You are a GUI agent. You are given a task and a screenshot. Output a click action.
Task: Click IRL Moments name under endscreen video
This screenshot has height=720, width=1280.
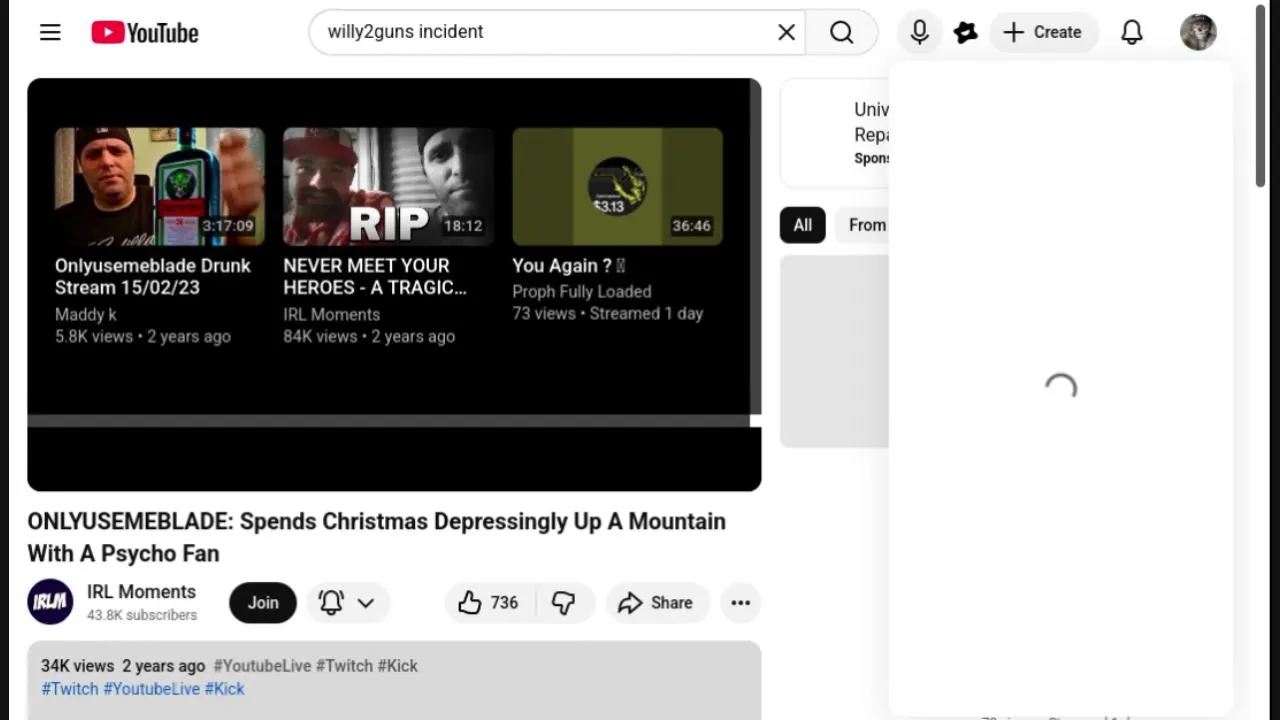(x=331, y=314)
